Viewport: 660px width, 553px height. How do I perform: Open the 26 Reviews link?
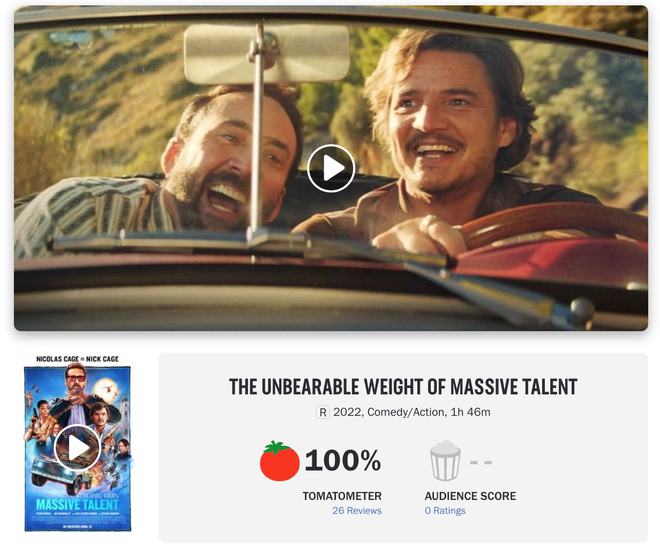(357, 510)
